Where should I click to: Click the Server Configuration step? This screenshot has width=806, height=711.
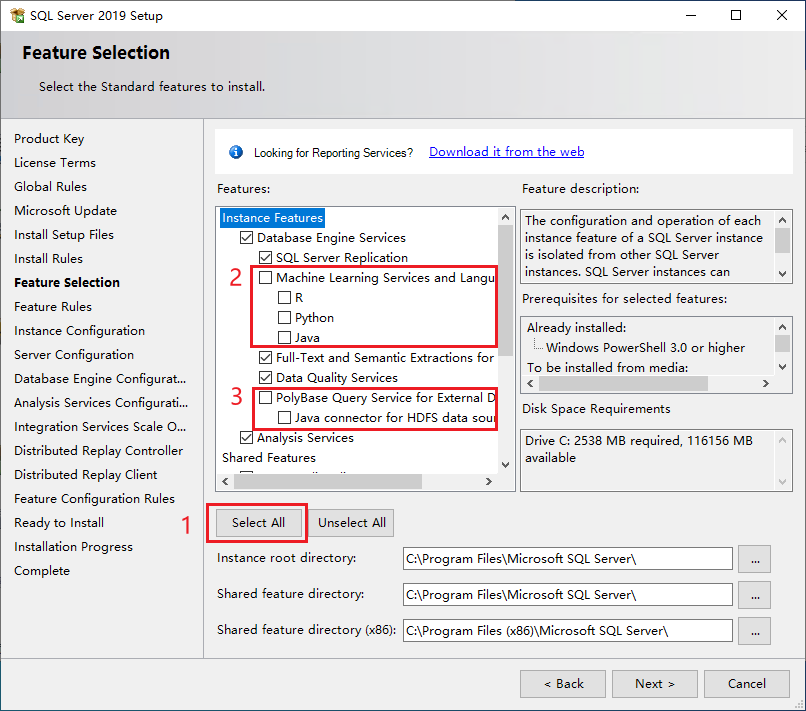[74, 355]
